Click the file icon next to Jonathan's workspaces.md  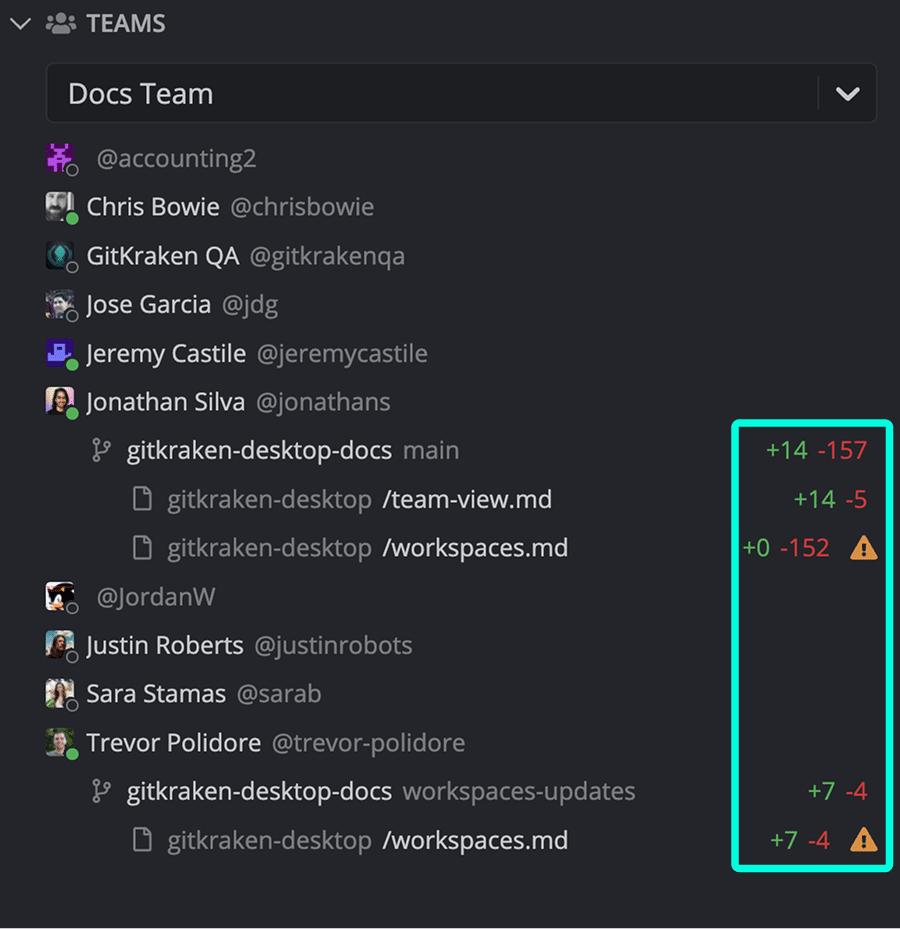pos(141,547)
